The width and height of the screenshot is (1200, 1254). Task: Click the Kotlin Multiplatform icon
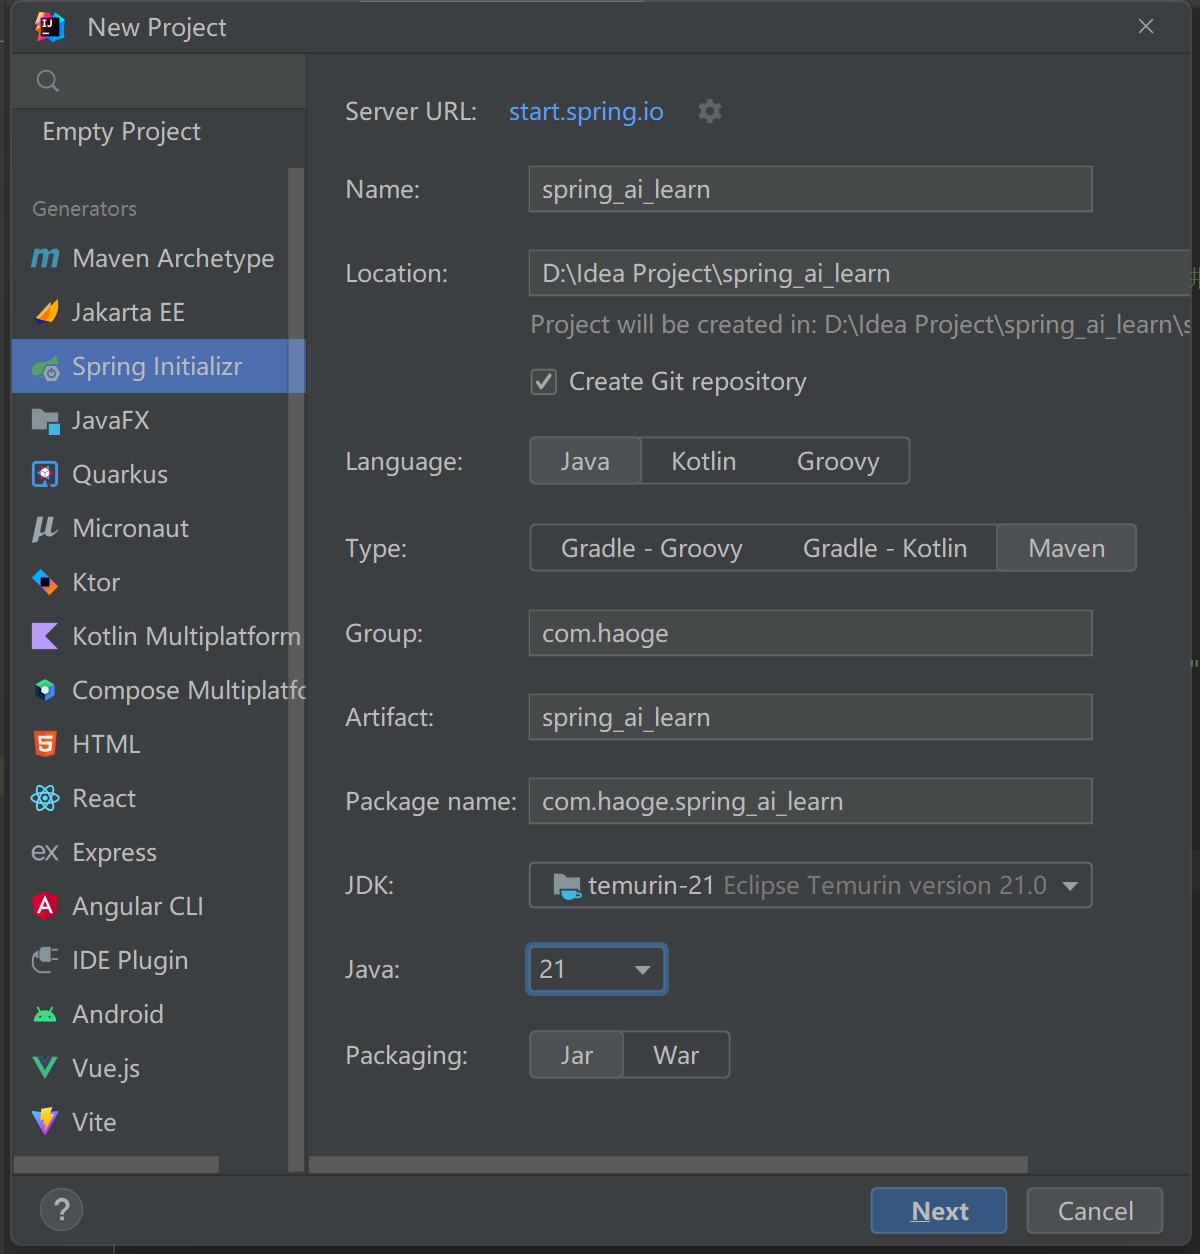(x=45, y=636)
